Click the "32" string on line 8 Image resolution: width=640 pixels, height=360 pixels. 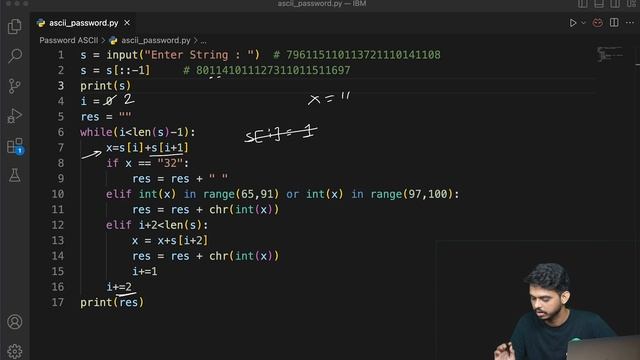170,163
